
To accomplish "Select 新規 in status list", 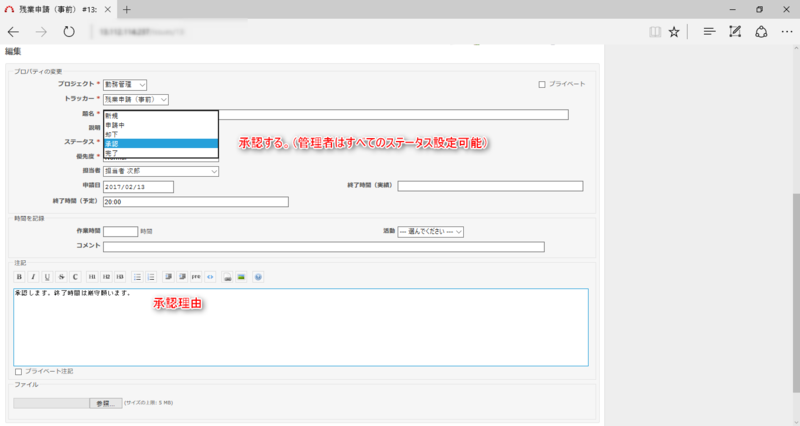I will (x=161, y=116).
